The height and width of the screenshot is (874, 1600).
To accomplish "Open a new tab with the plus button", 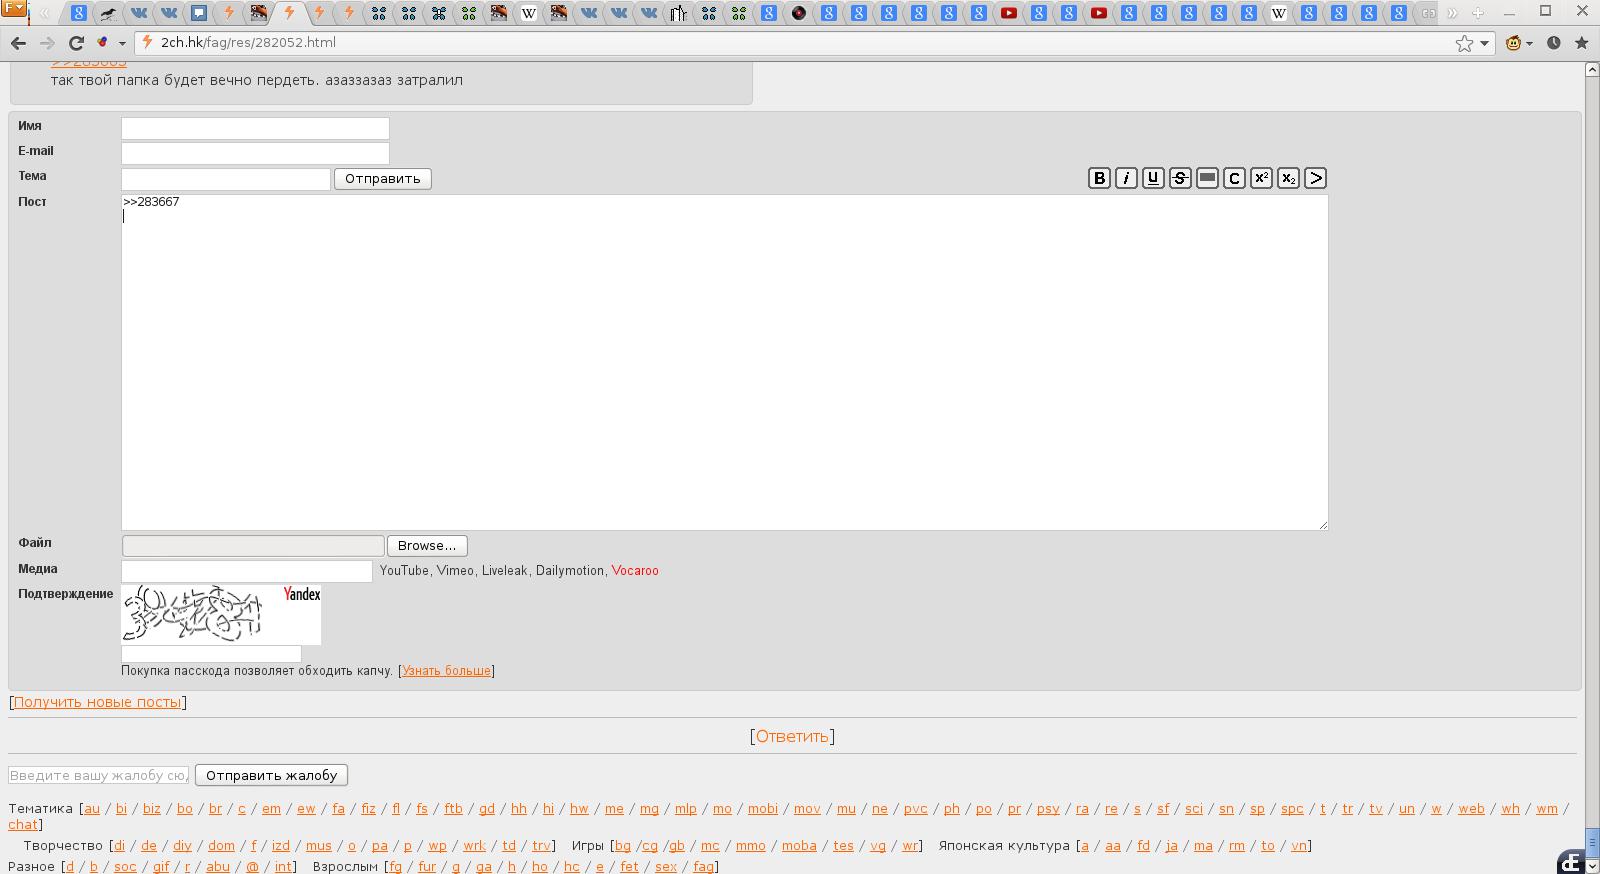I will 1478,13.
